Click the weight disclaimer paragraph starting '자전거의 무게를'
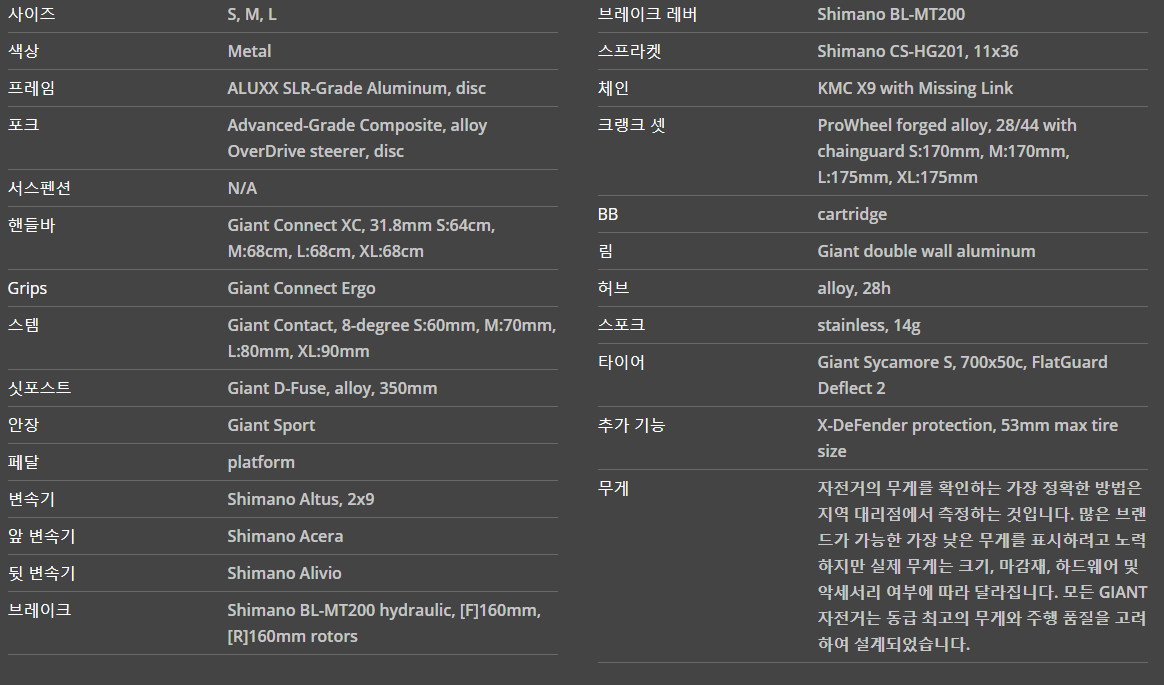 click(x=982, y=566)
